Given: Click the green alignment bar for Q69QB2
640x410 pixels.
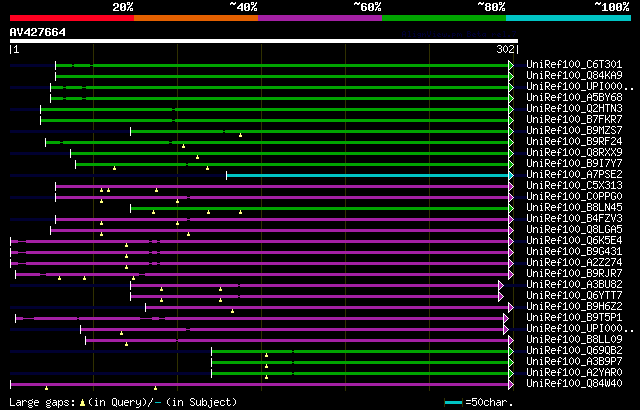Looking at the screenshot, I should [x=360, y=352].
